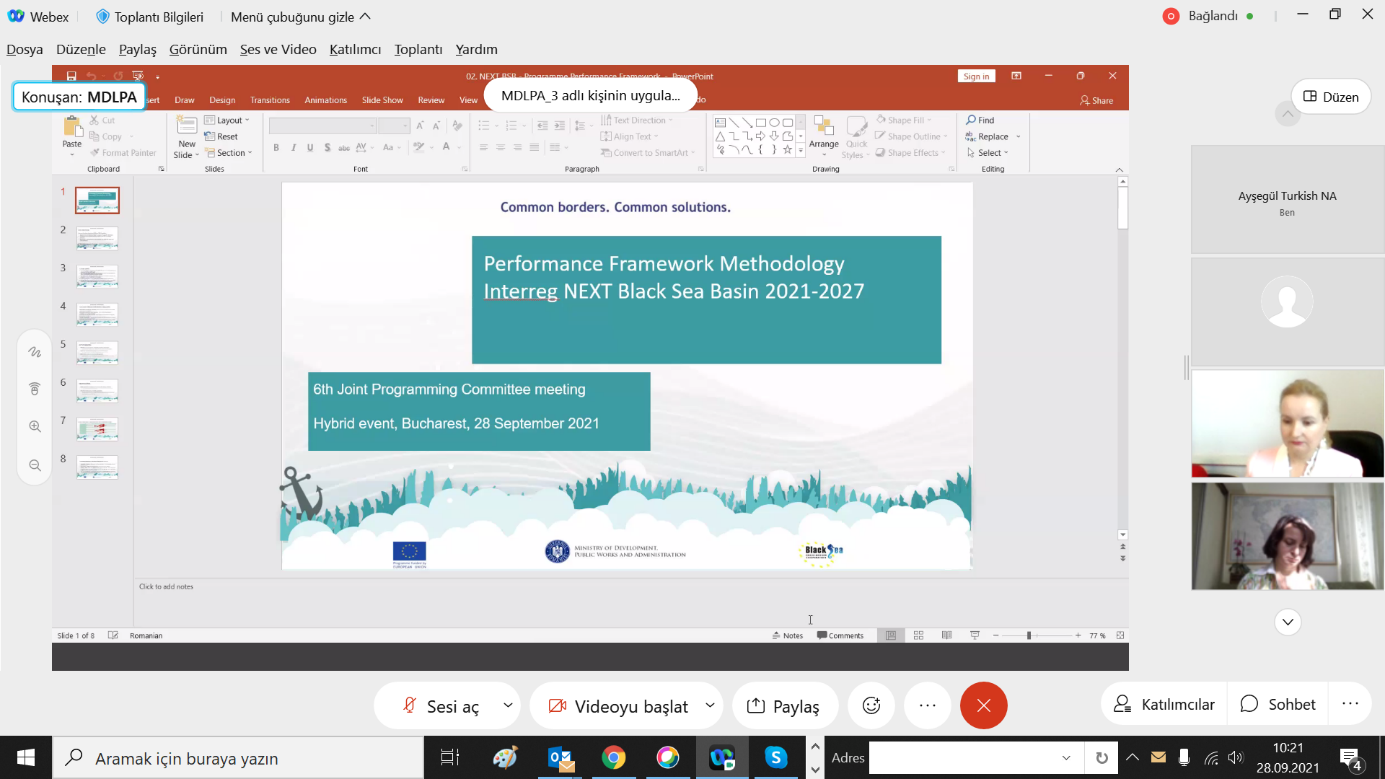Unmute microphone with Sesi aç
Image resolution: width=1385 pixels, height=779 pixels.
[x=441, y=706]
